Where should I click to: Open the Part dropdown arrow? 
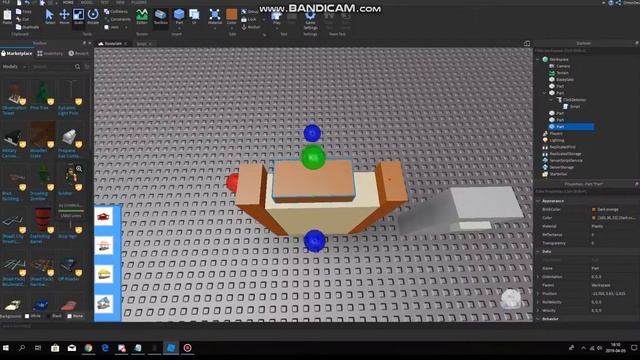point(179,28)
